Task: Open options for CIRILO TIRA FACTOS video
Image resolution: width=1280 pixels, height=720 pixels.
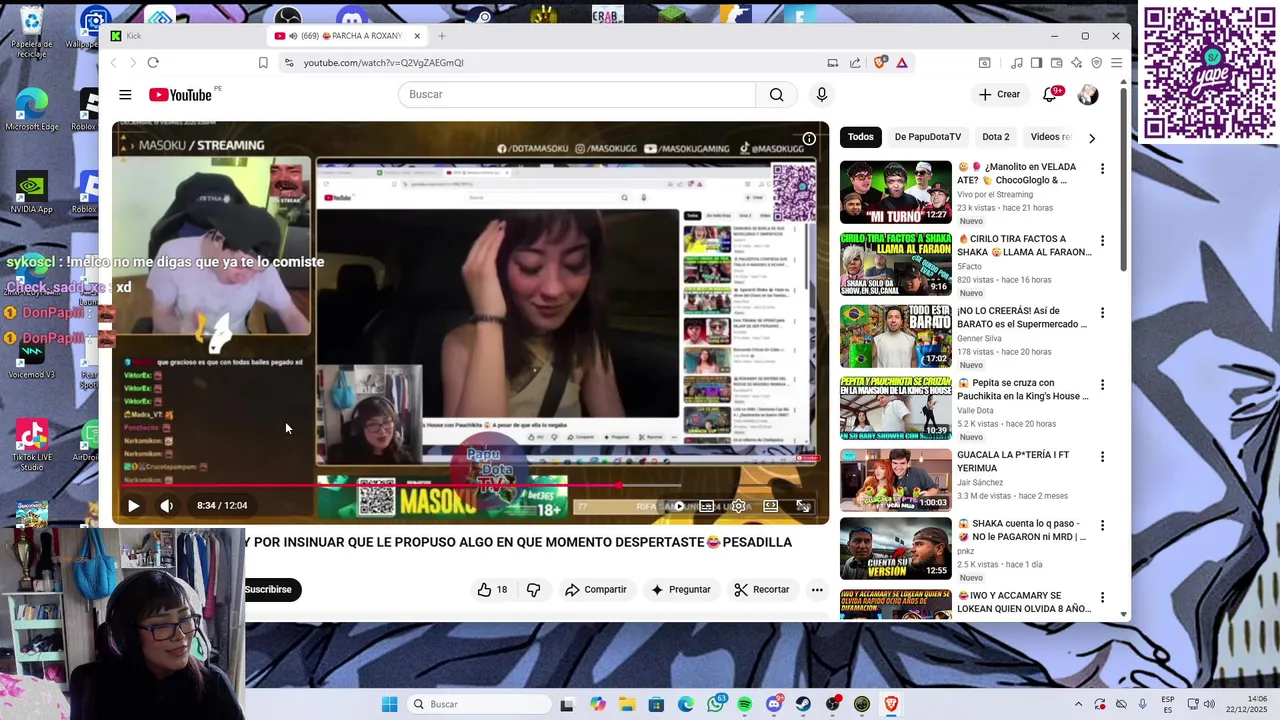Action: point(1102,241)
